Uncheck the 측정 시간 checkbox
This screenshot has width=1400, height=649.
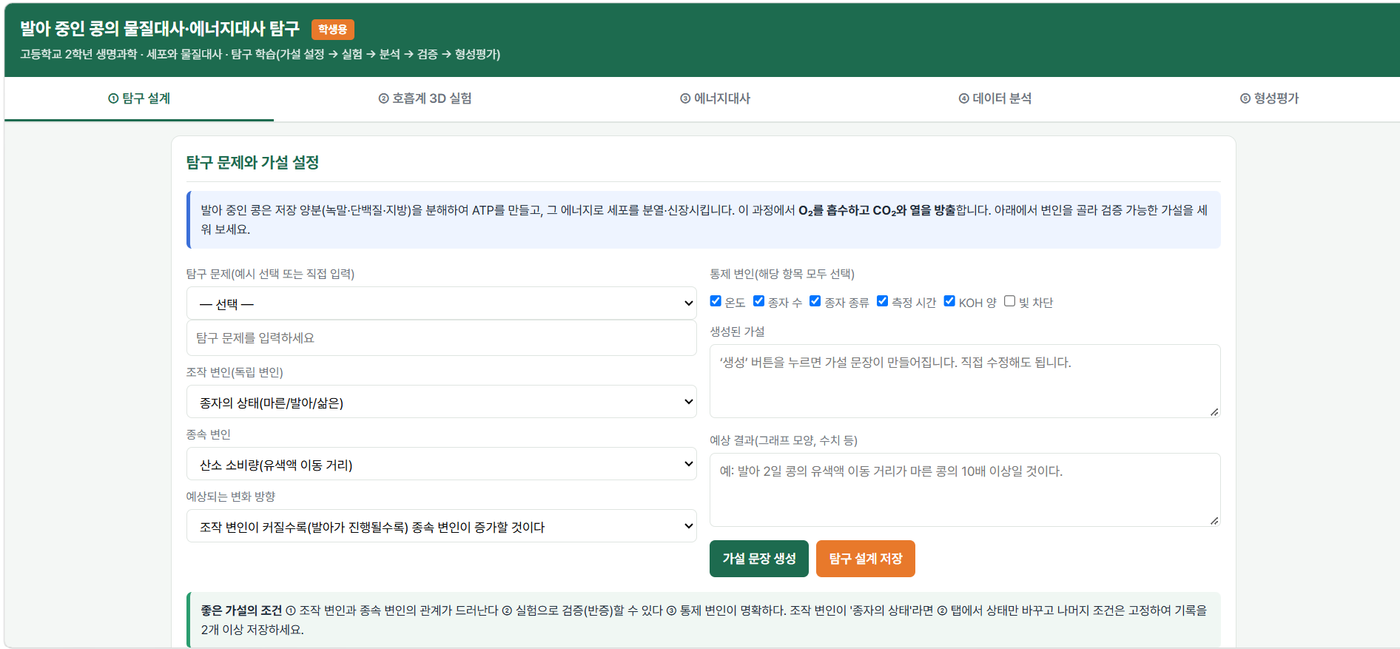[882, 301]
